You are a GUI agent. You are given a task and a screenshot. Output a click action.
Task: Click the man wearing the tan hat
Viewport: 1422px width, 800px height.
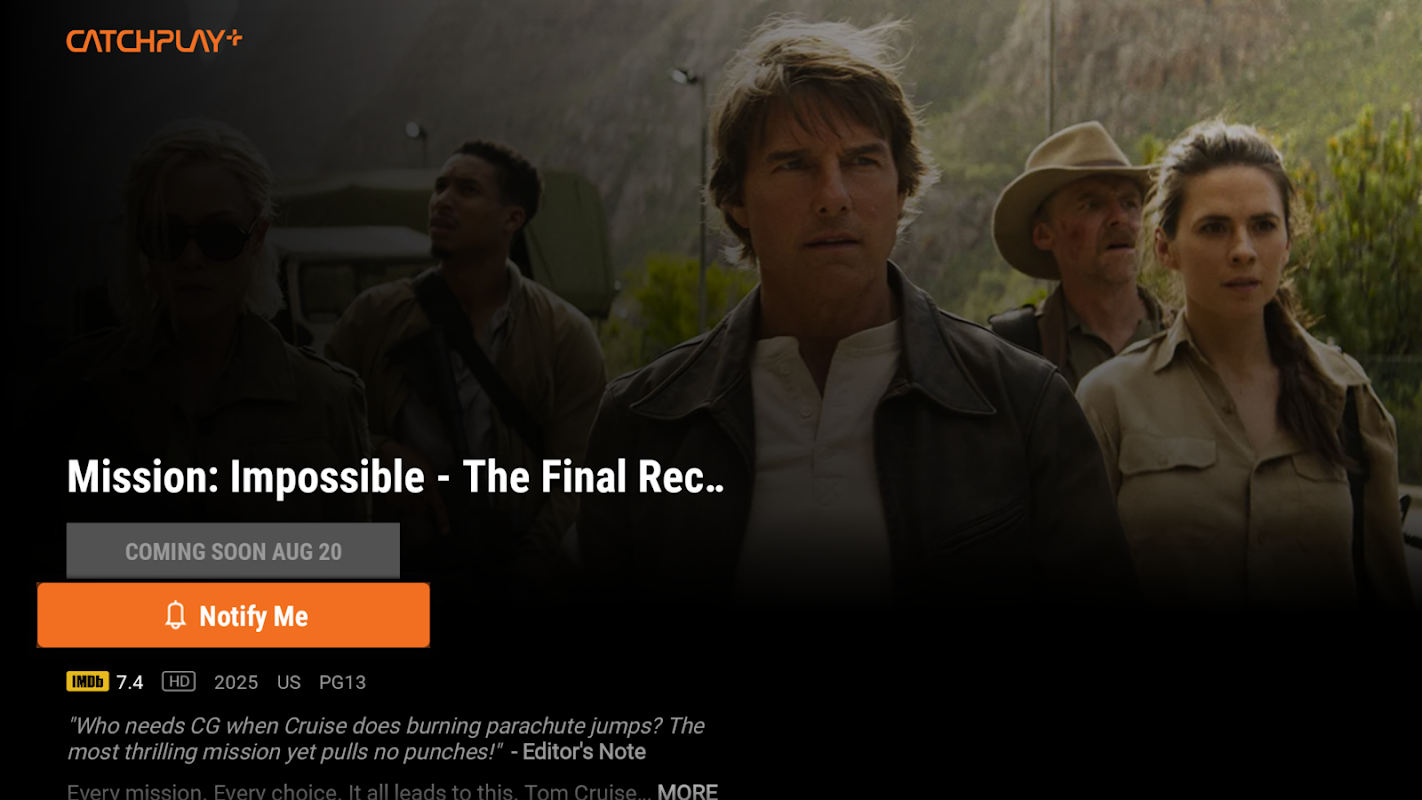(1075, 250)
